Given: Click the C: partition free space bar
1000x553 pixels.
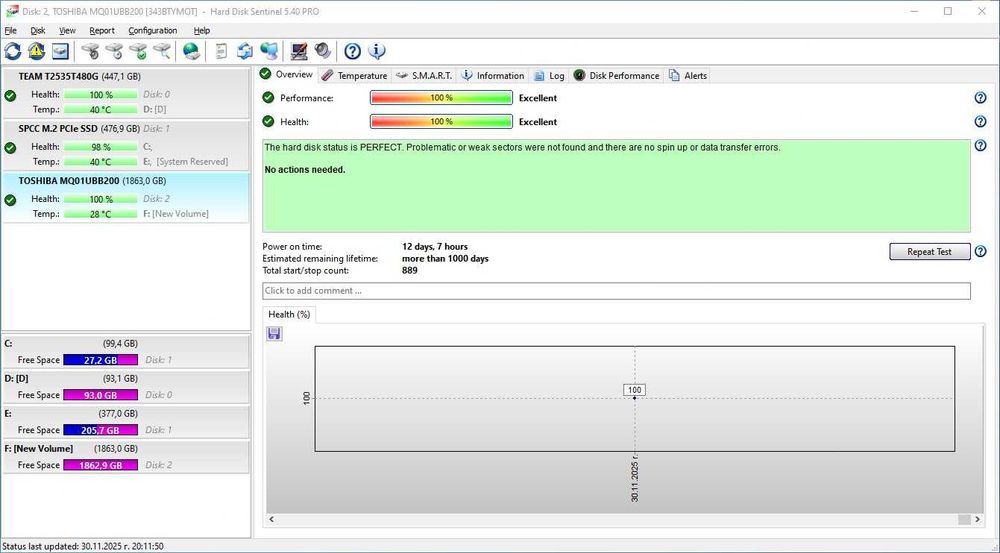Looking at the screenshot, I should 101,360.
